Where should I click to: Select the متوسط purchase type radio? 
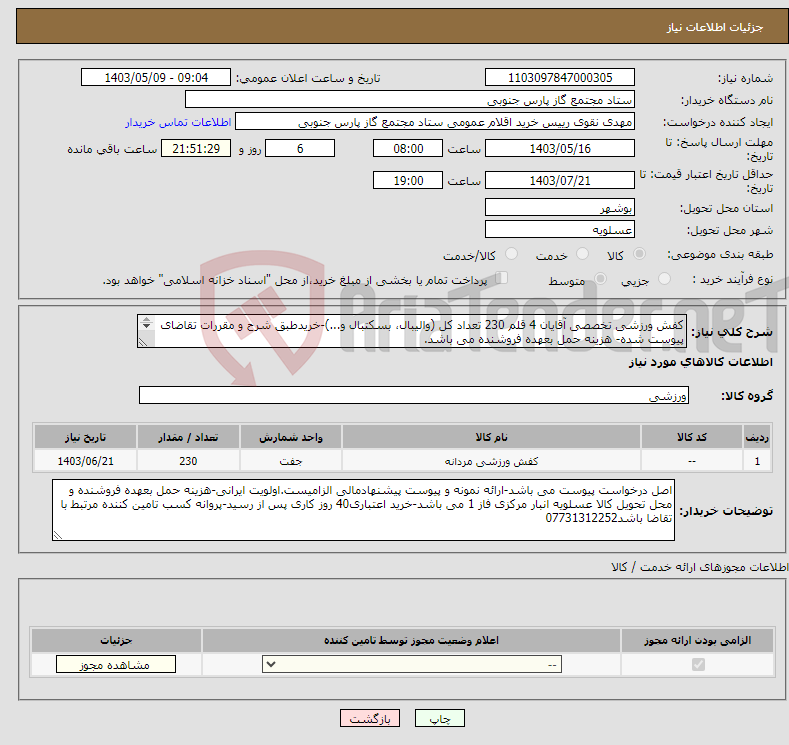pyautogui.click(x=600, y=278)
